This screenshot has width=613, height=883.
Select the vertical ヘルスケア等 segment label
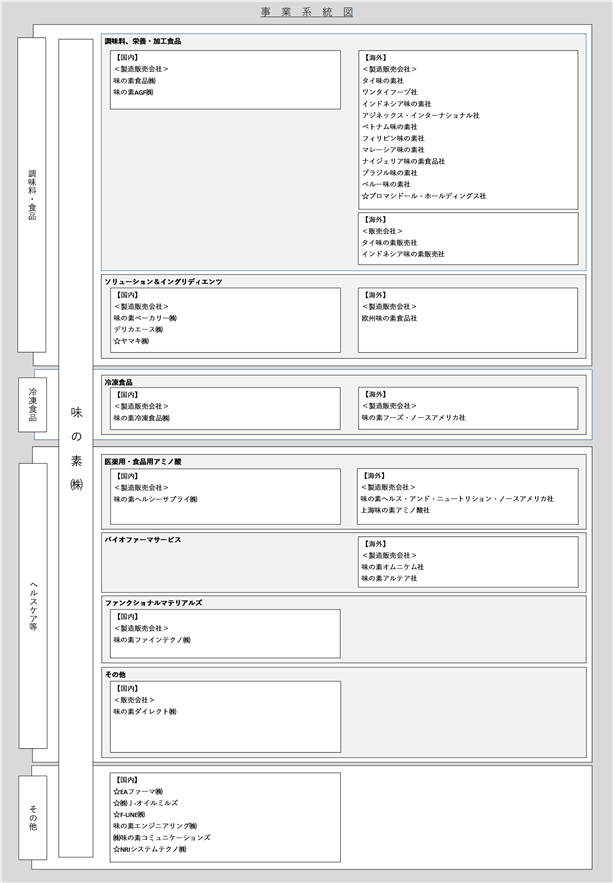coord(33,605)
